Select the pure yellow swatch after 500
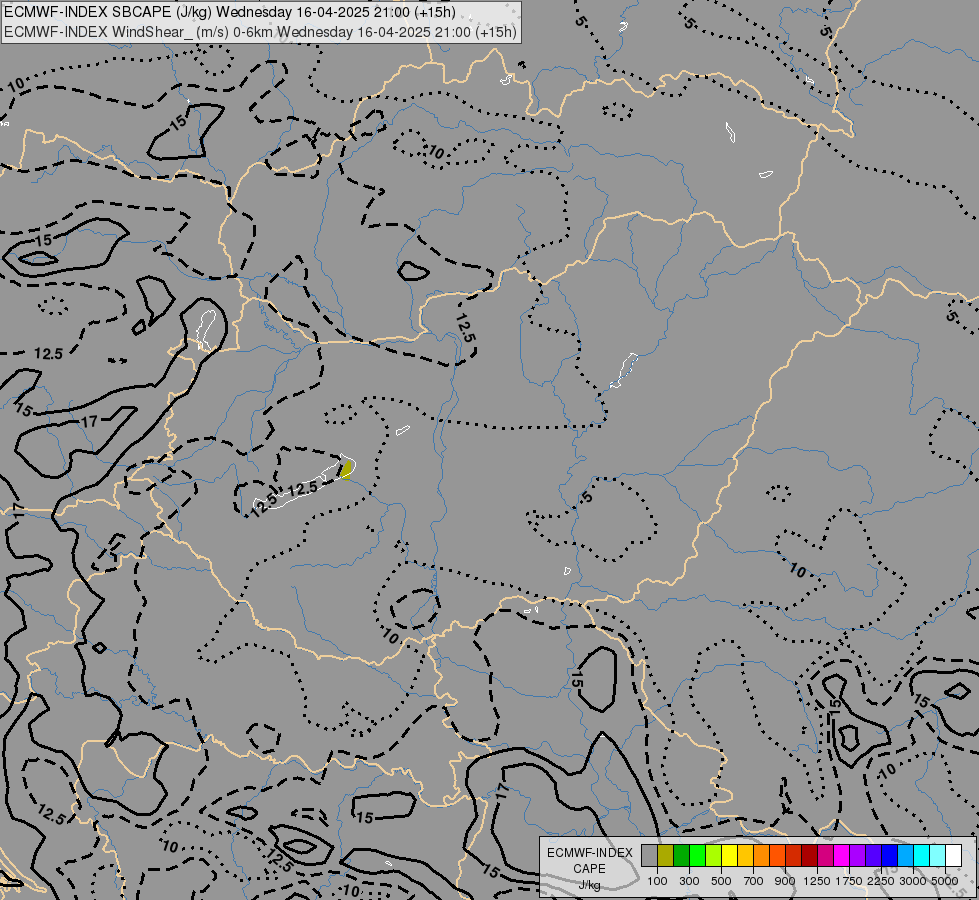The height and width of the screenshot is (900, 979). [729, 855]
